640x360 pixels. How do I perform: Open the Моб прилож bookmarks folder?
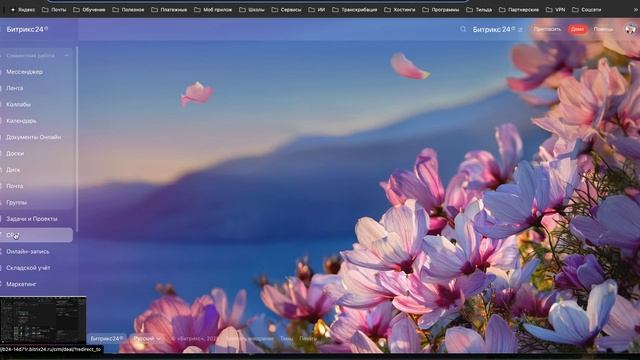(x=213, y=9)
